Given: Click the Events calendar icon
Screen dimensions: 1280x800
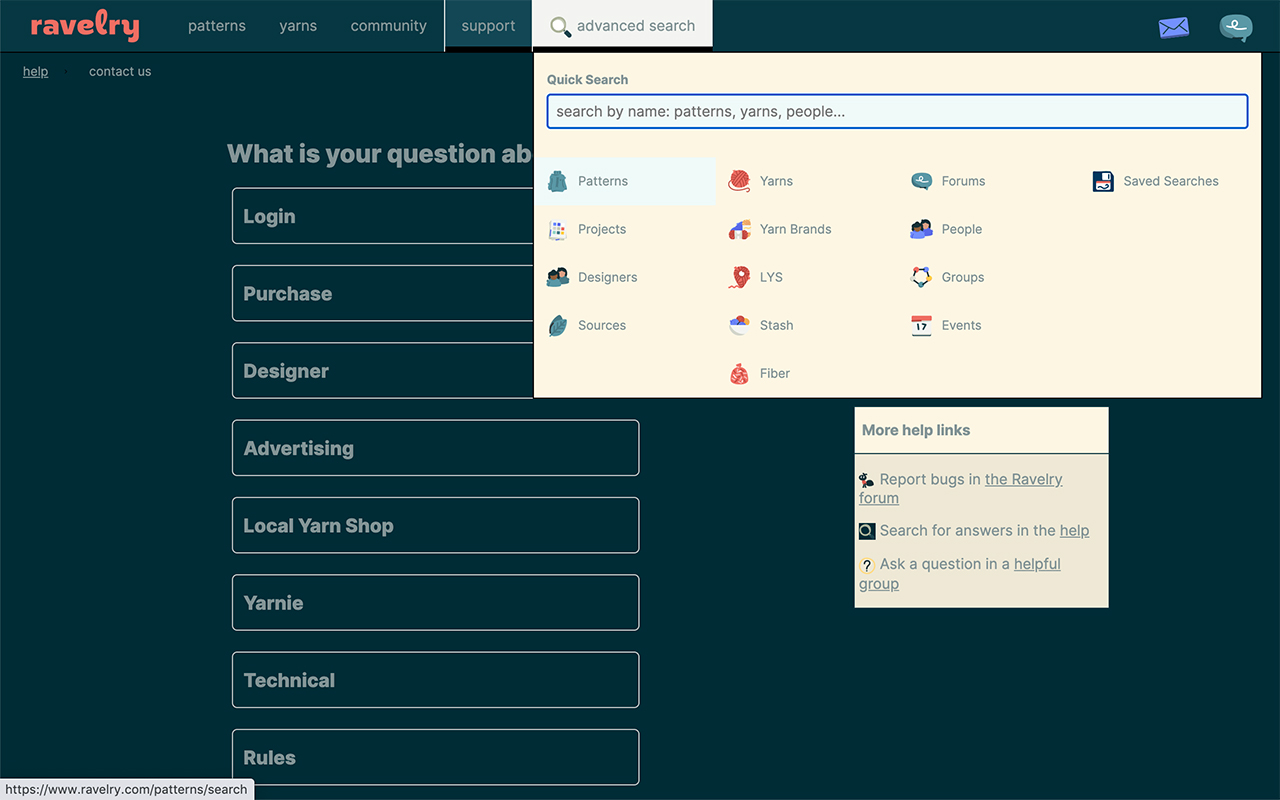Looking at the screenshot, I should 921,325.
